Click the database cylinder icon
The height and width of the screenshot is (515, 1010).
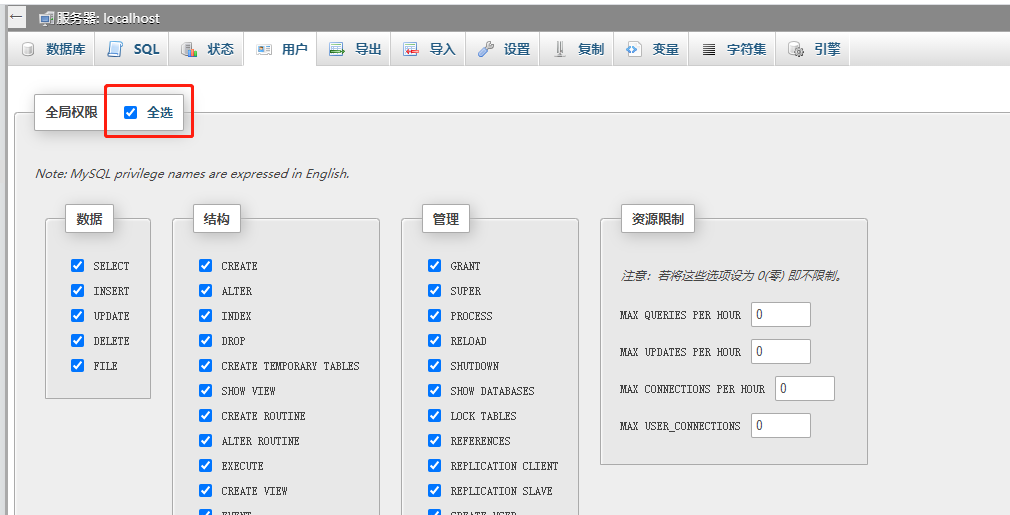pos(28,50)
